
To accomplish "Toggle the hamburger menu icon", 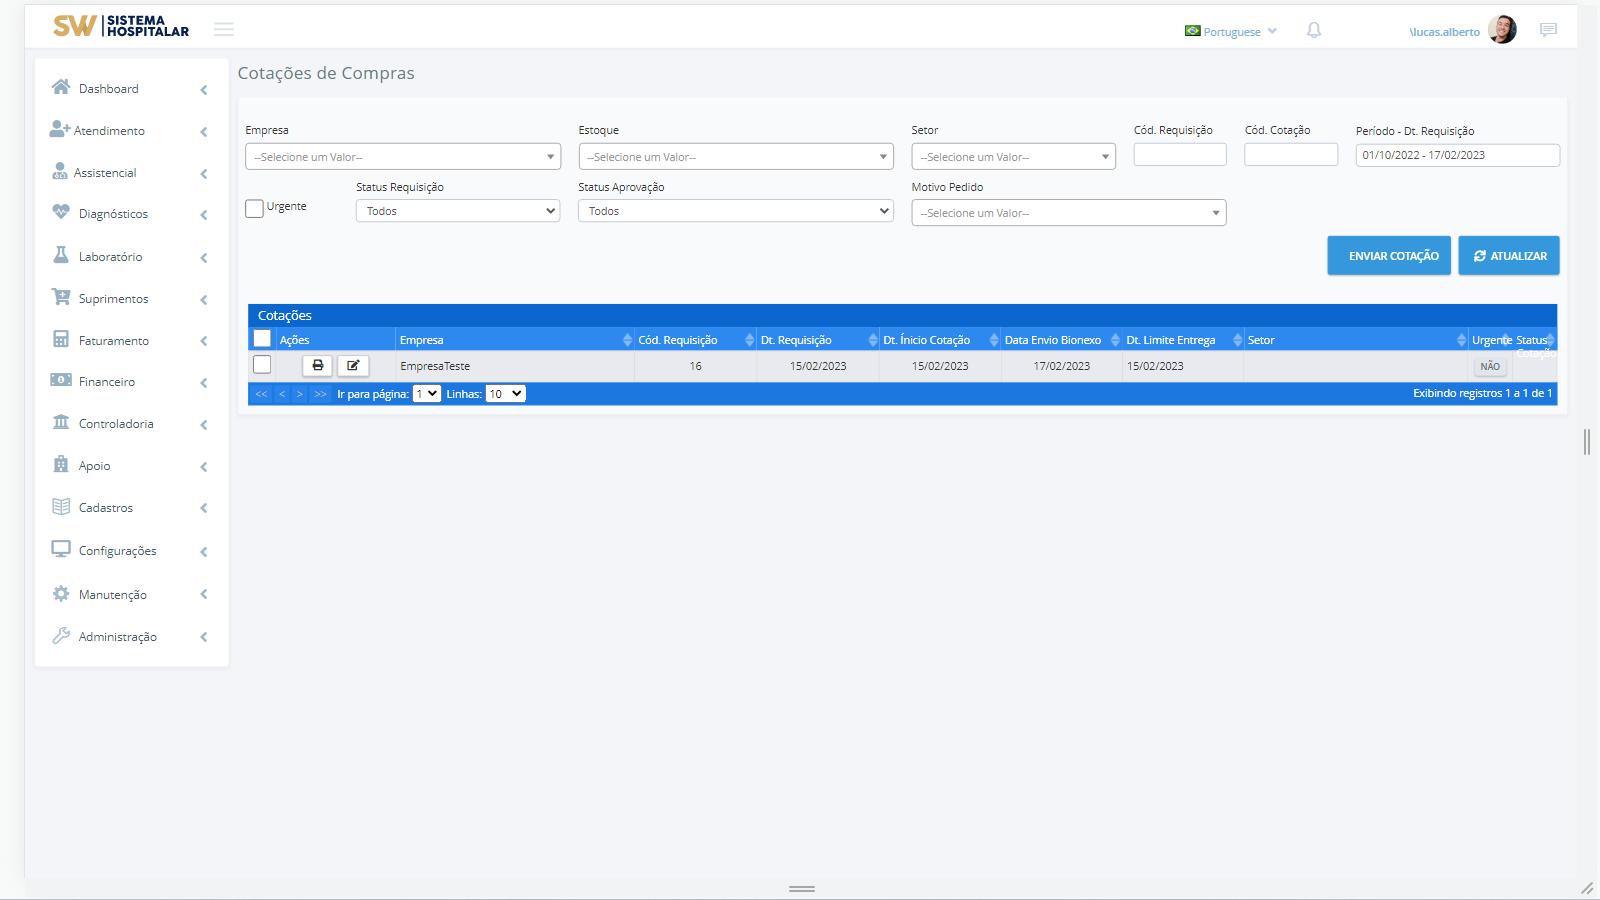I will (224, 30).
